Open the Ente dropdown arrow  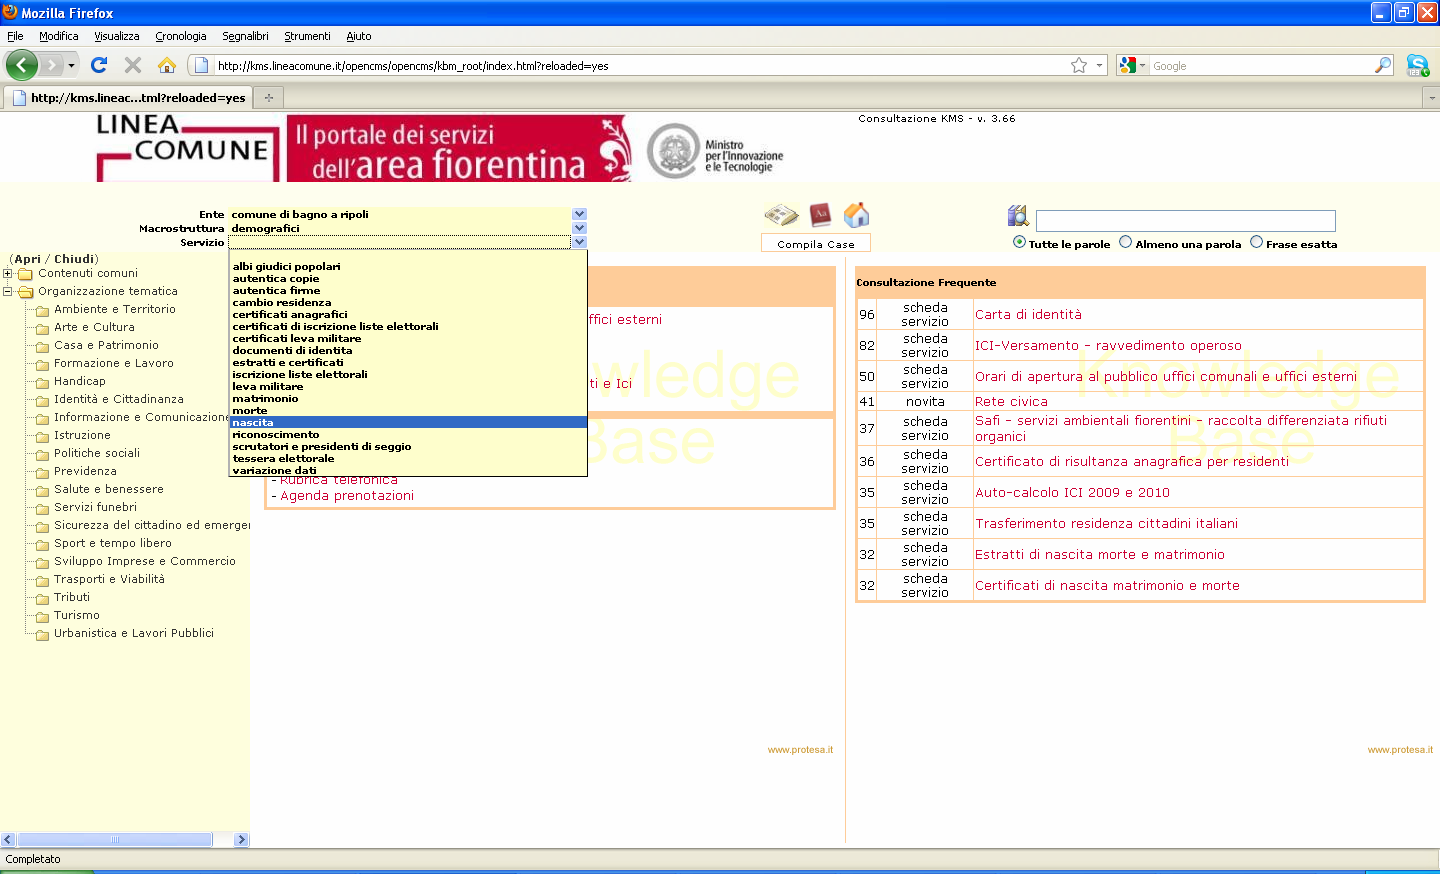click(x=579, y=214)
